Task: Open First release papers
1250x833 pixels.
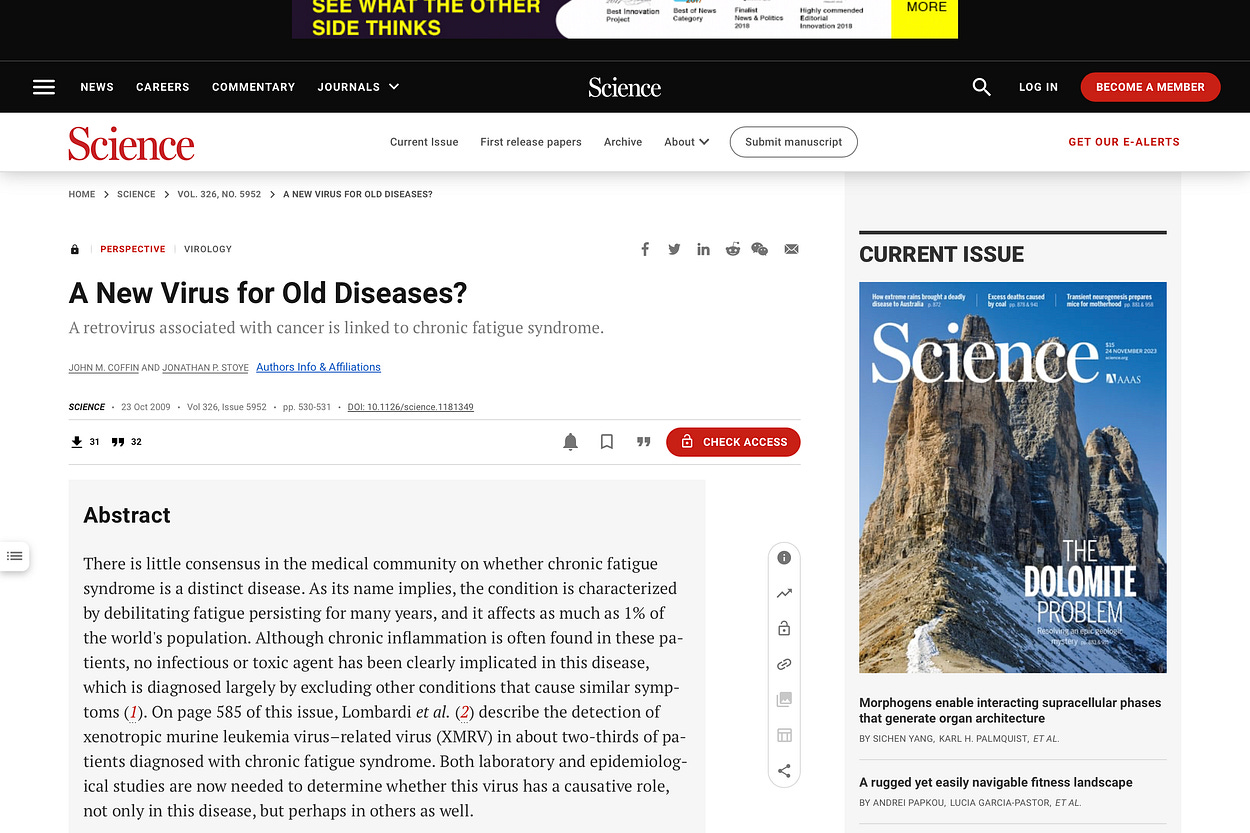Action: [531, 142]
